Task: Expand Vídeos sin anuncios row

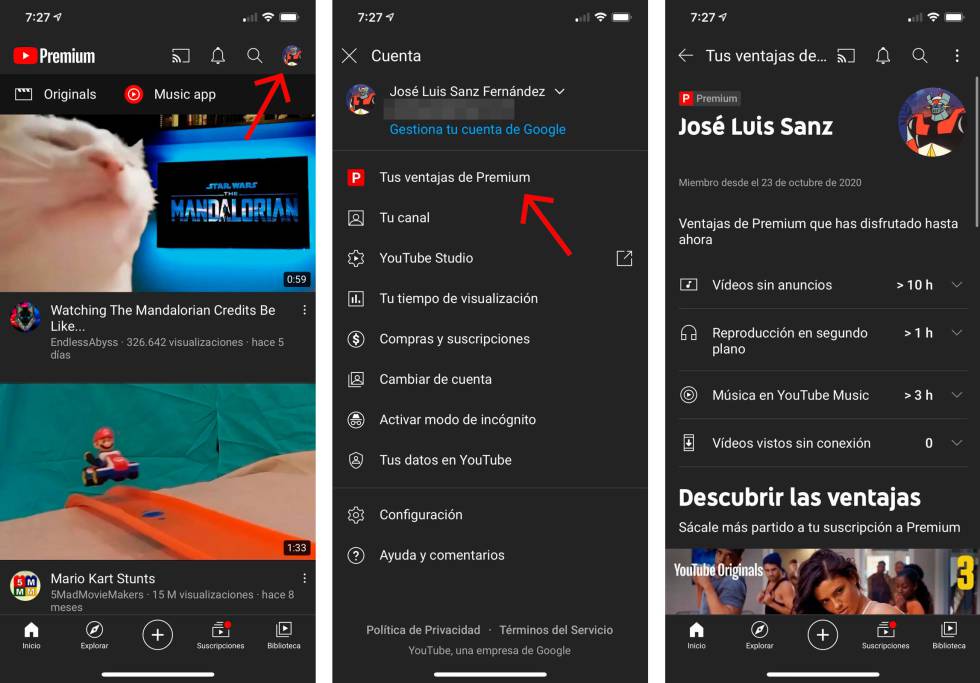Action: click(821, 285)
